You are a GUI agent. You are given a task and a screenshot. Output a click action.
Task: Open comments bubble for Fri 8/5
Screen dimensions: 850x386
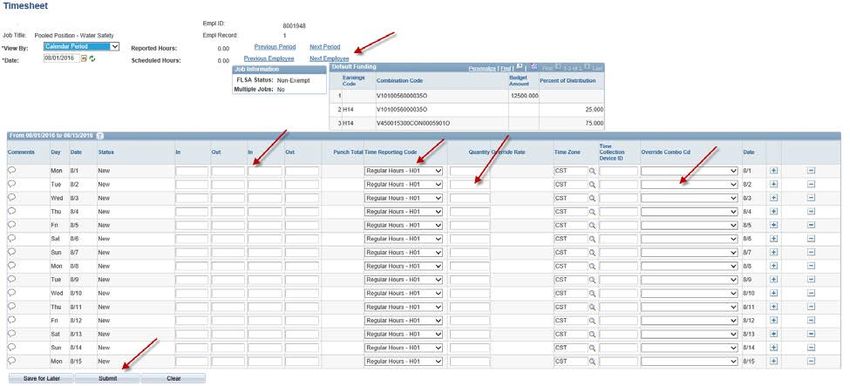click(11, 224)
